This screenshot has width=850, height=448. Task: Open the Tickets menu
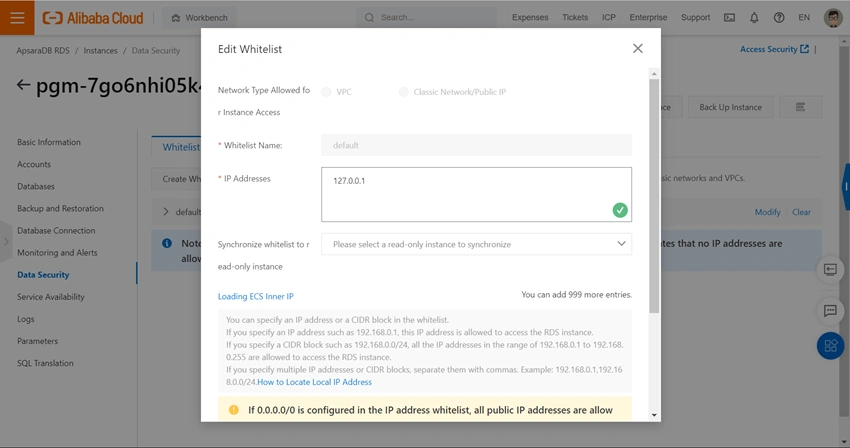point(575,18)
